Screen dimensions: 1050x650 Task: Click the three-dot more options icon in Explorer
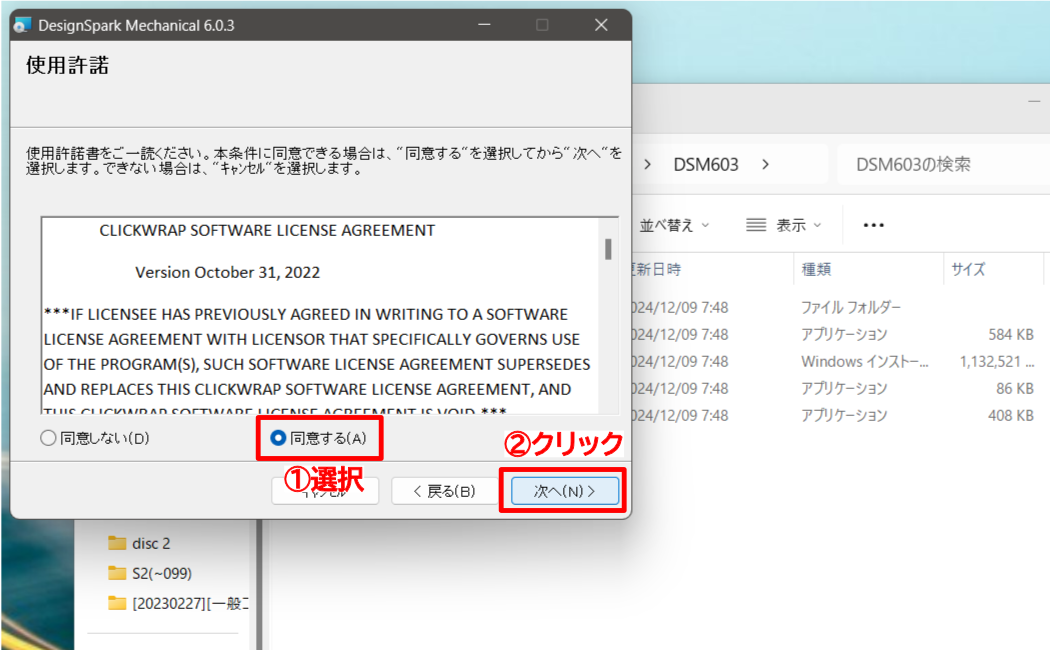873,226
